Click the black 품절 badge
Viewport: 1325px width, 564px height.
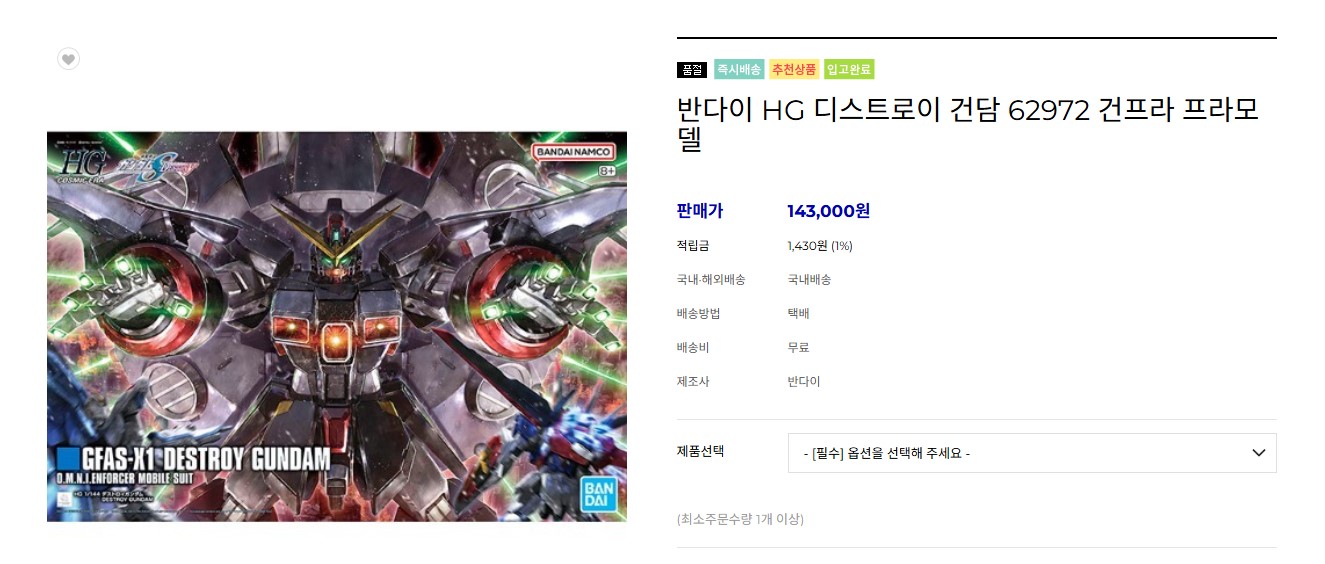692,70
